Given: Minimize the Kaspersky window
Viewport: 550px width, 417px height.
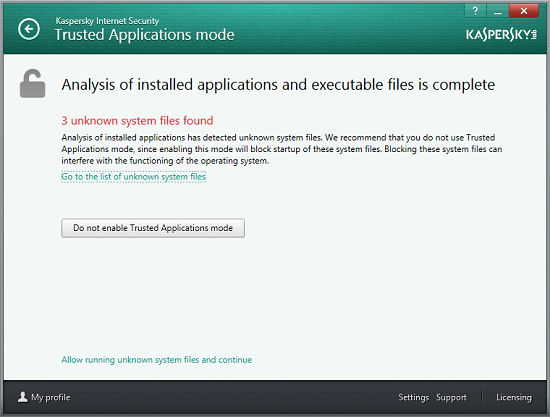Looking at the screenshot, I should pyautogui.click(x=497, y=11).
